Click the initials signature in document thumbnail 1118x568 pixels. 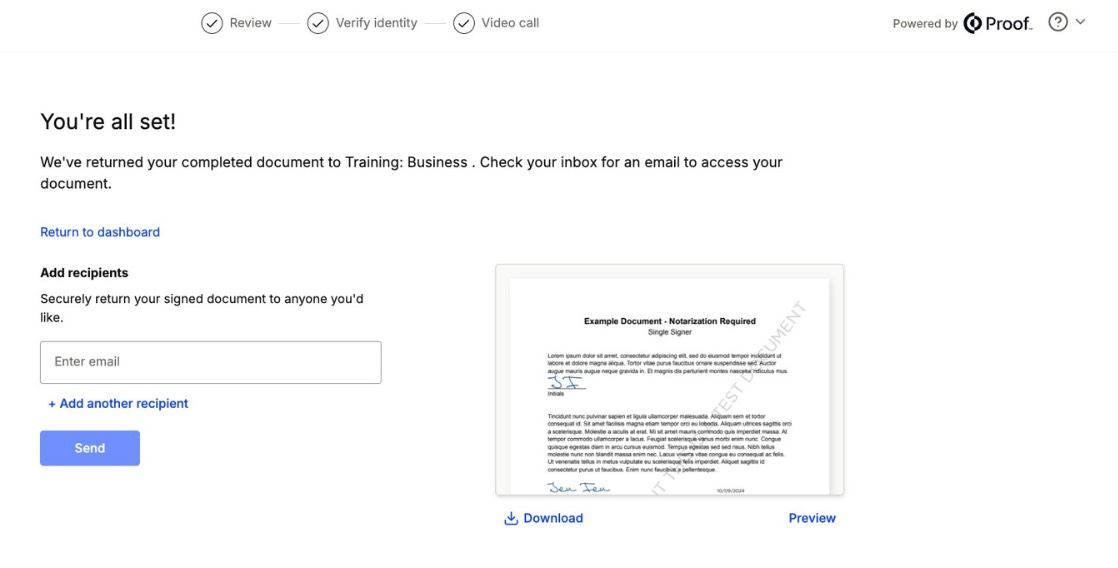[566, 383]
